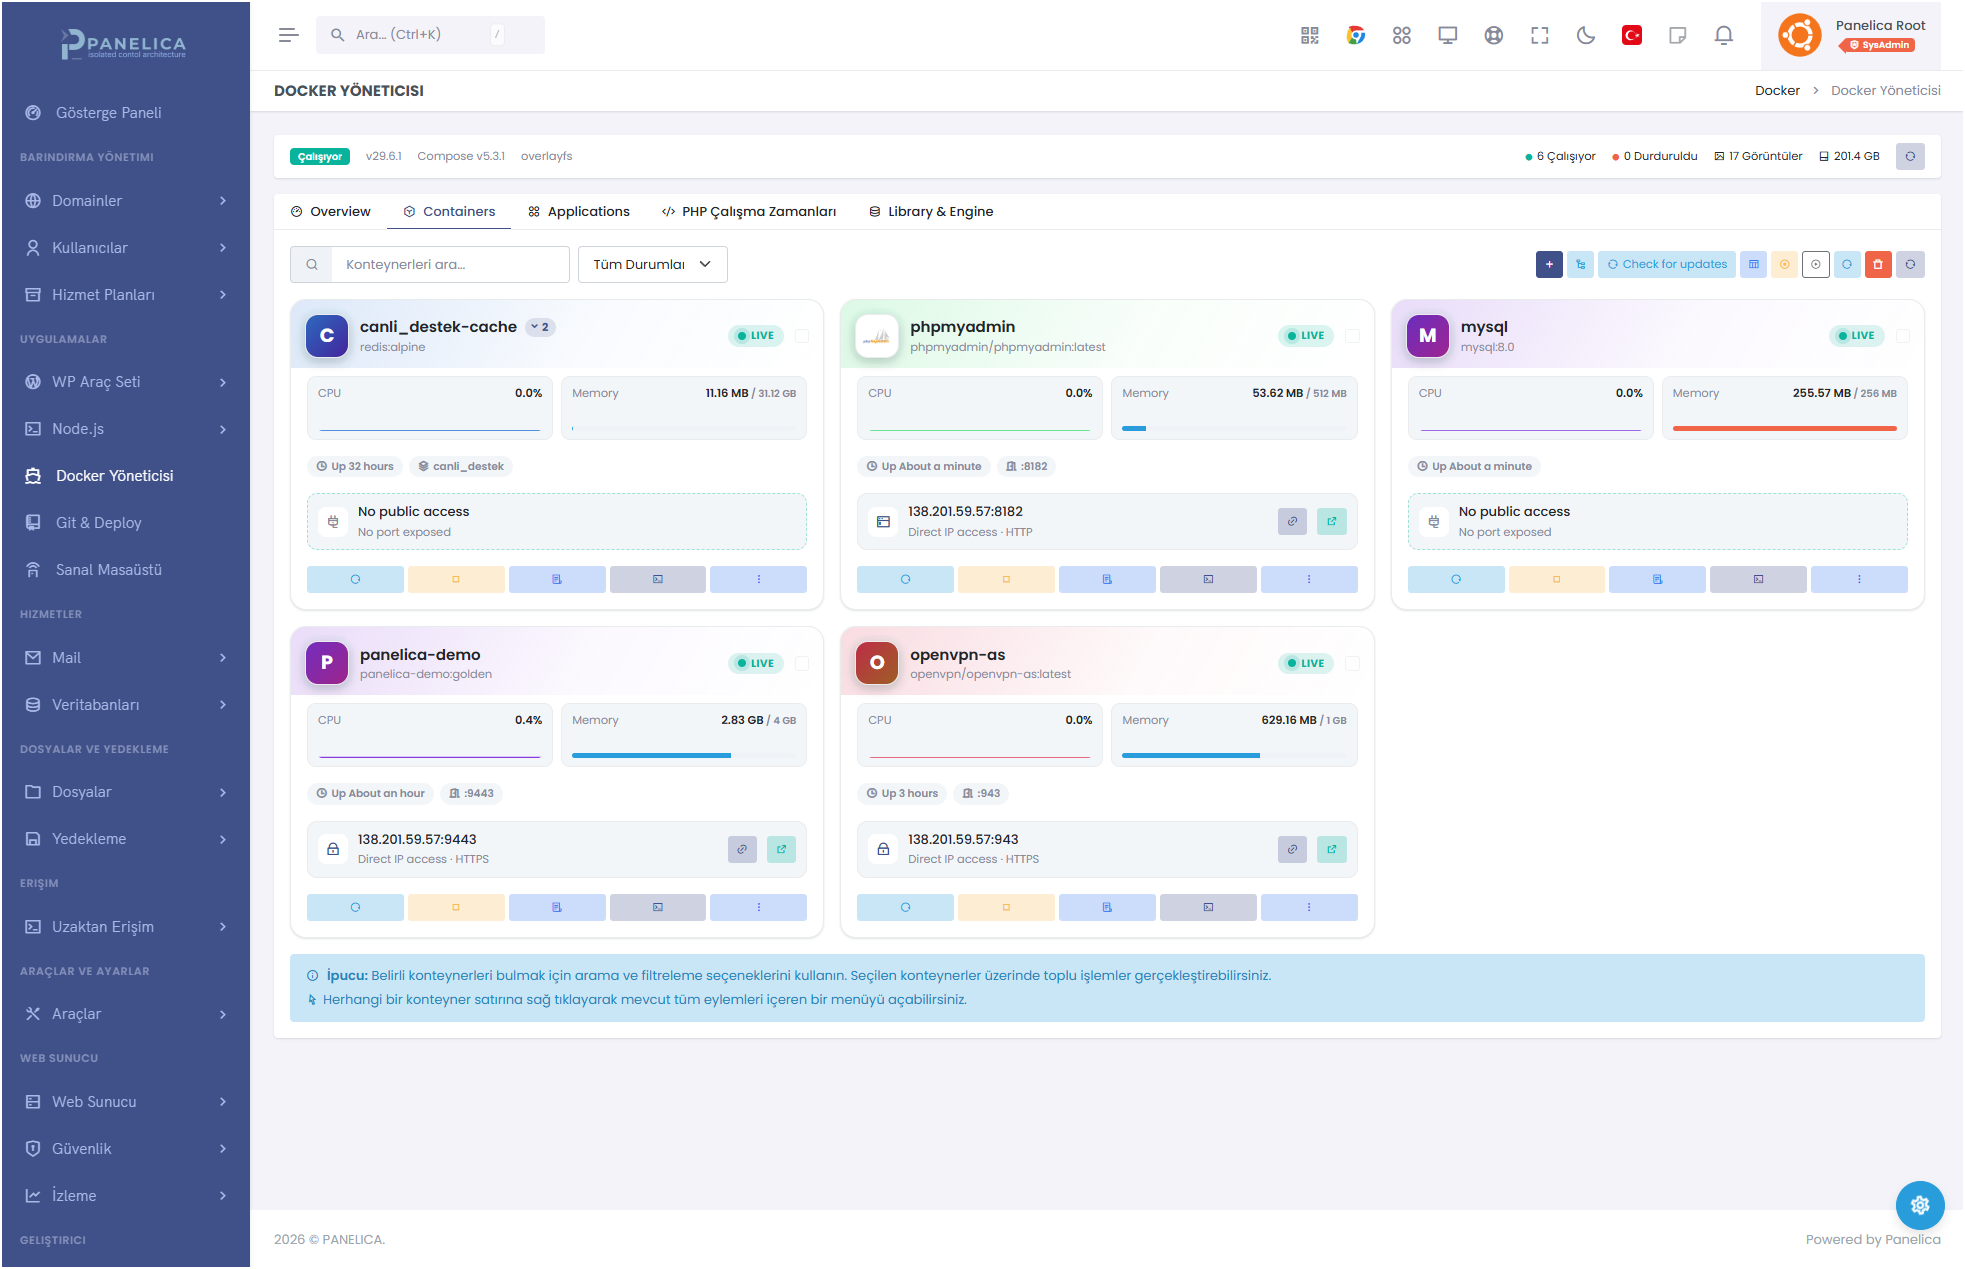Click the bulk start play icon
The height and width of the screenshot is (1269, 1965).
[x=1815, y=264]
